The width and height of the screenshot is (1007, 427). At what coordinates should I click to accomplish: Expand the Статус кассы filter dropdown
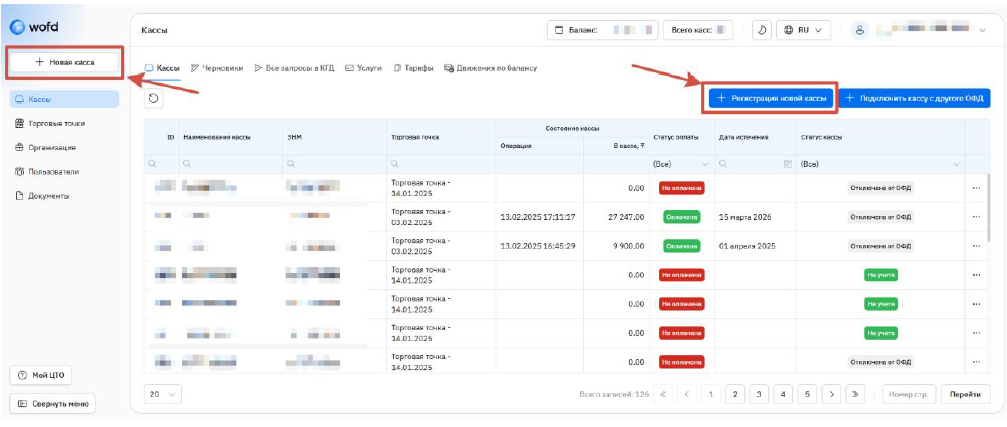pyautogui.click(x=956, y=163)
